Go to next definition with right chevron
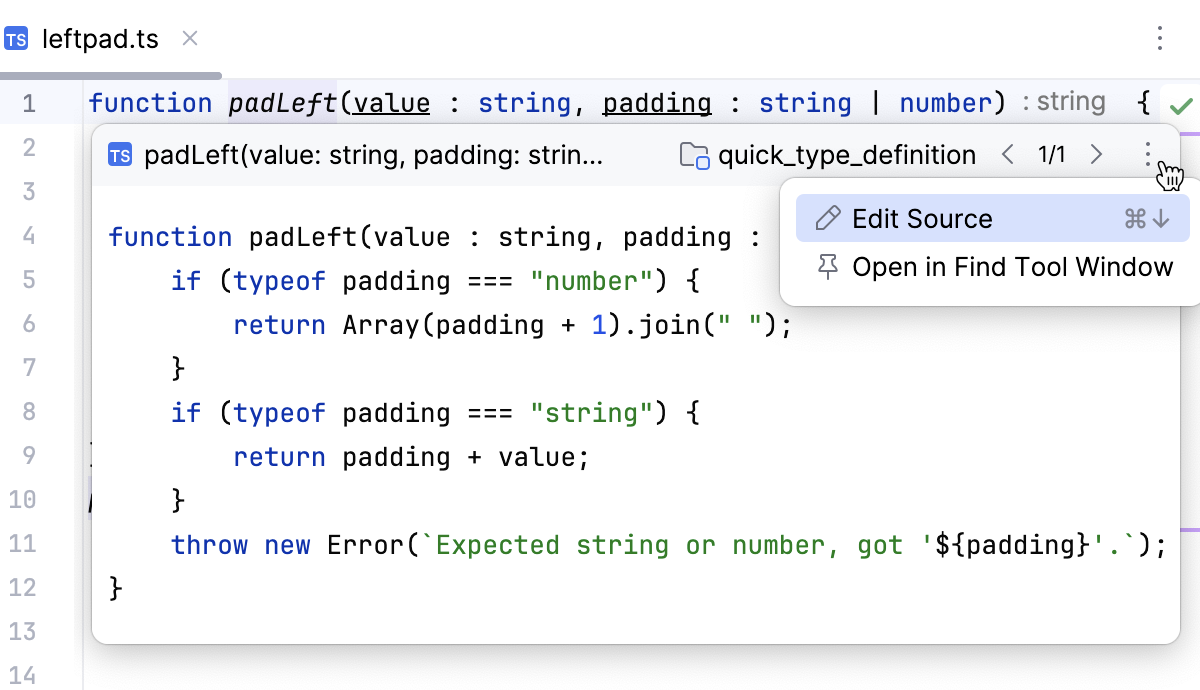 click(x=1096, y=154)
